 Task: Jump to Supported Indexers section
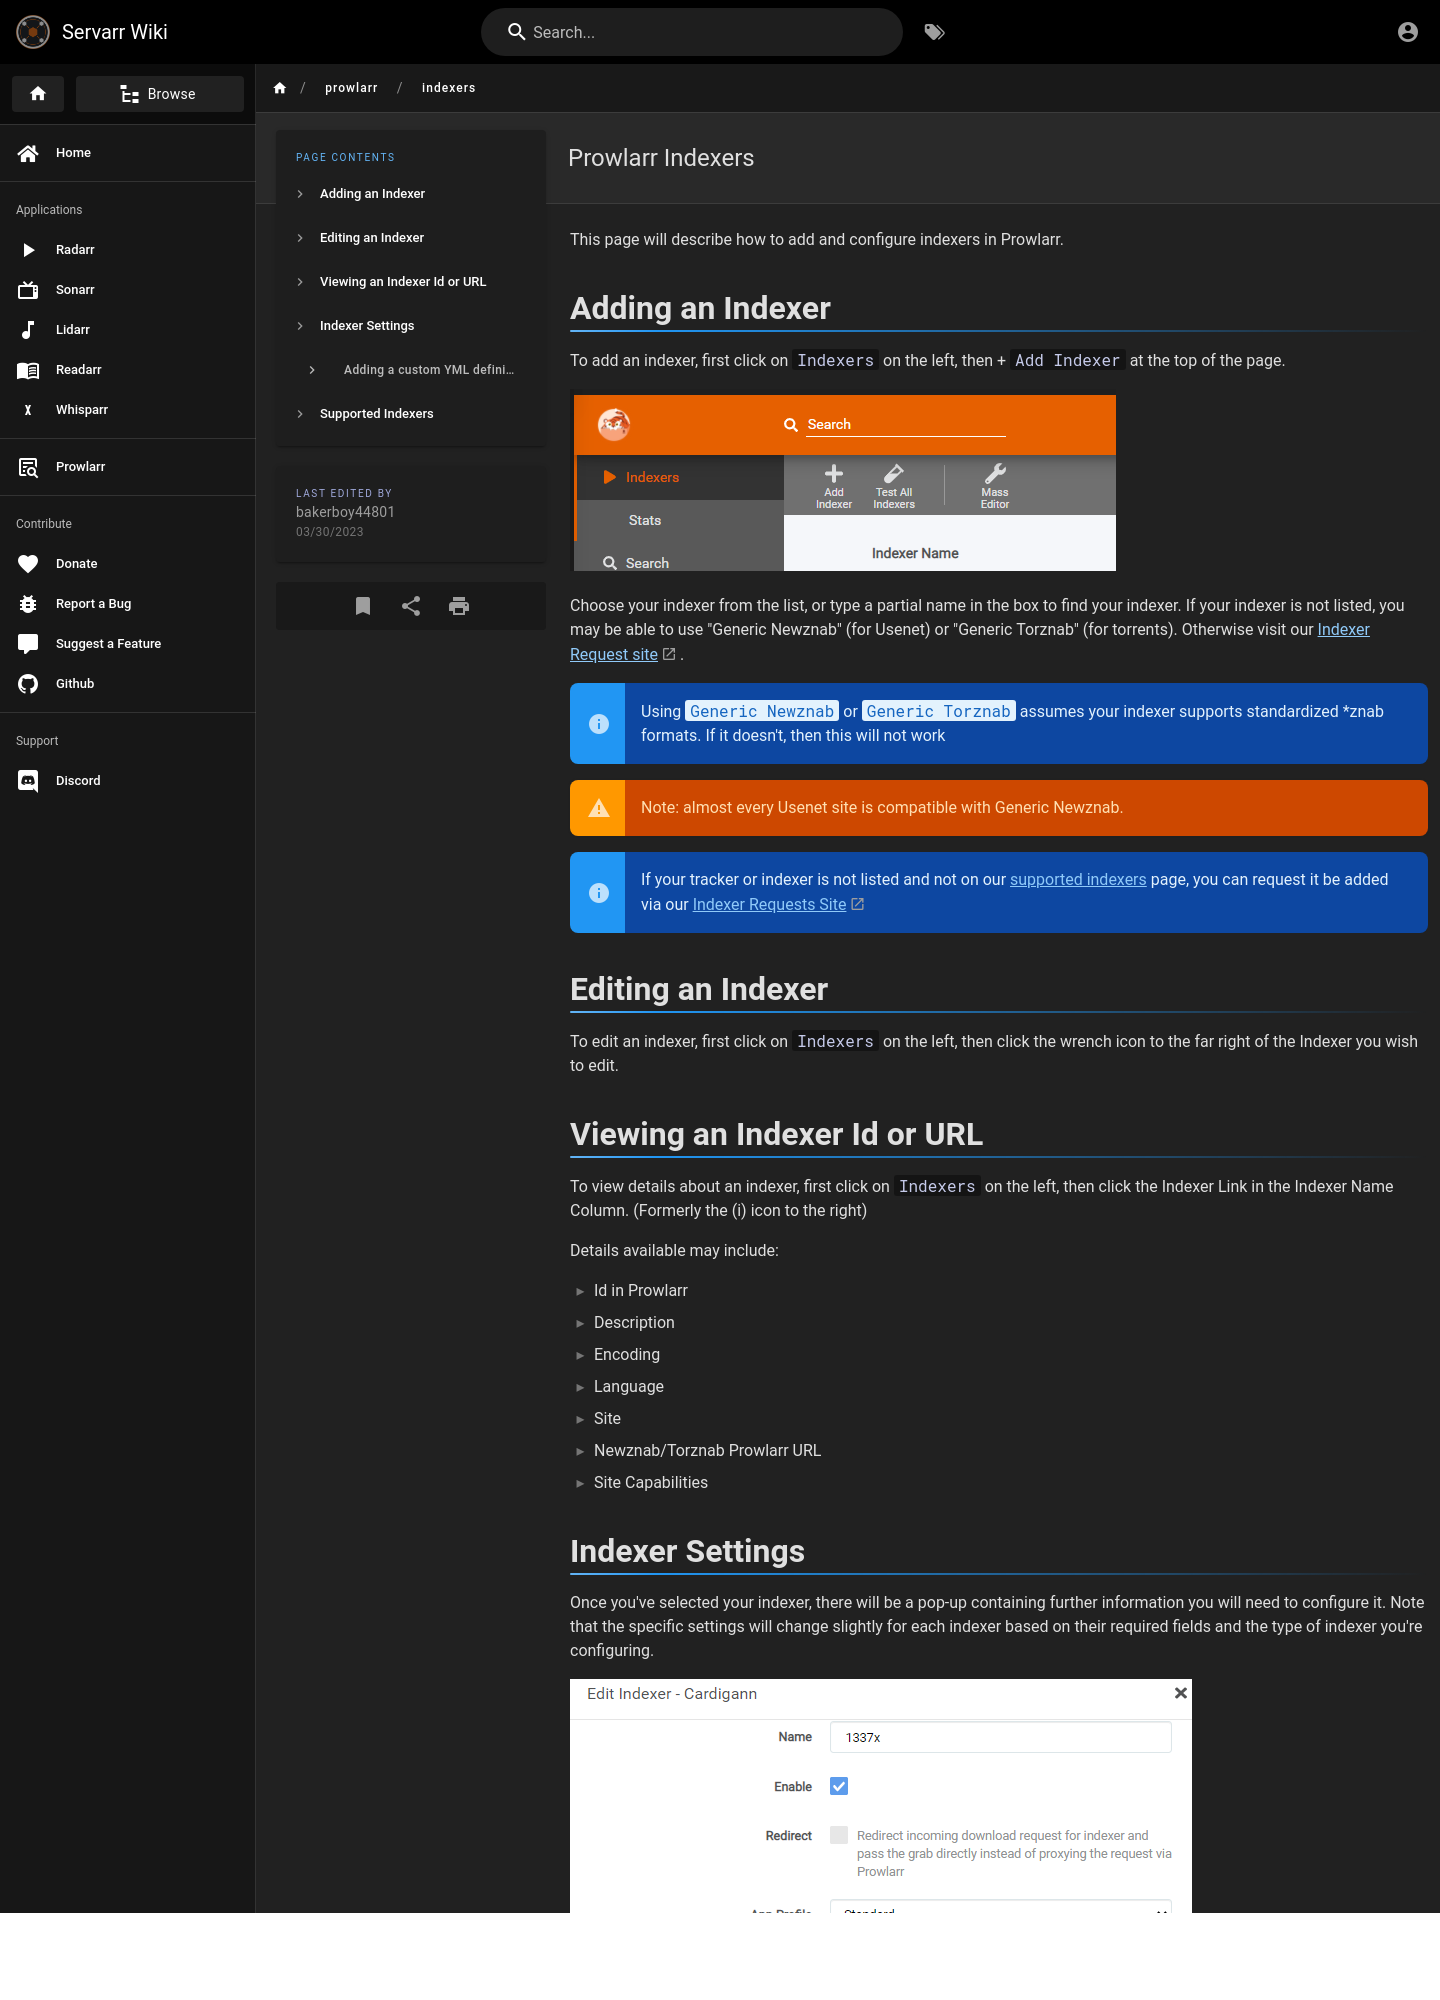[x=376, y=414]
